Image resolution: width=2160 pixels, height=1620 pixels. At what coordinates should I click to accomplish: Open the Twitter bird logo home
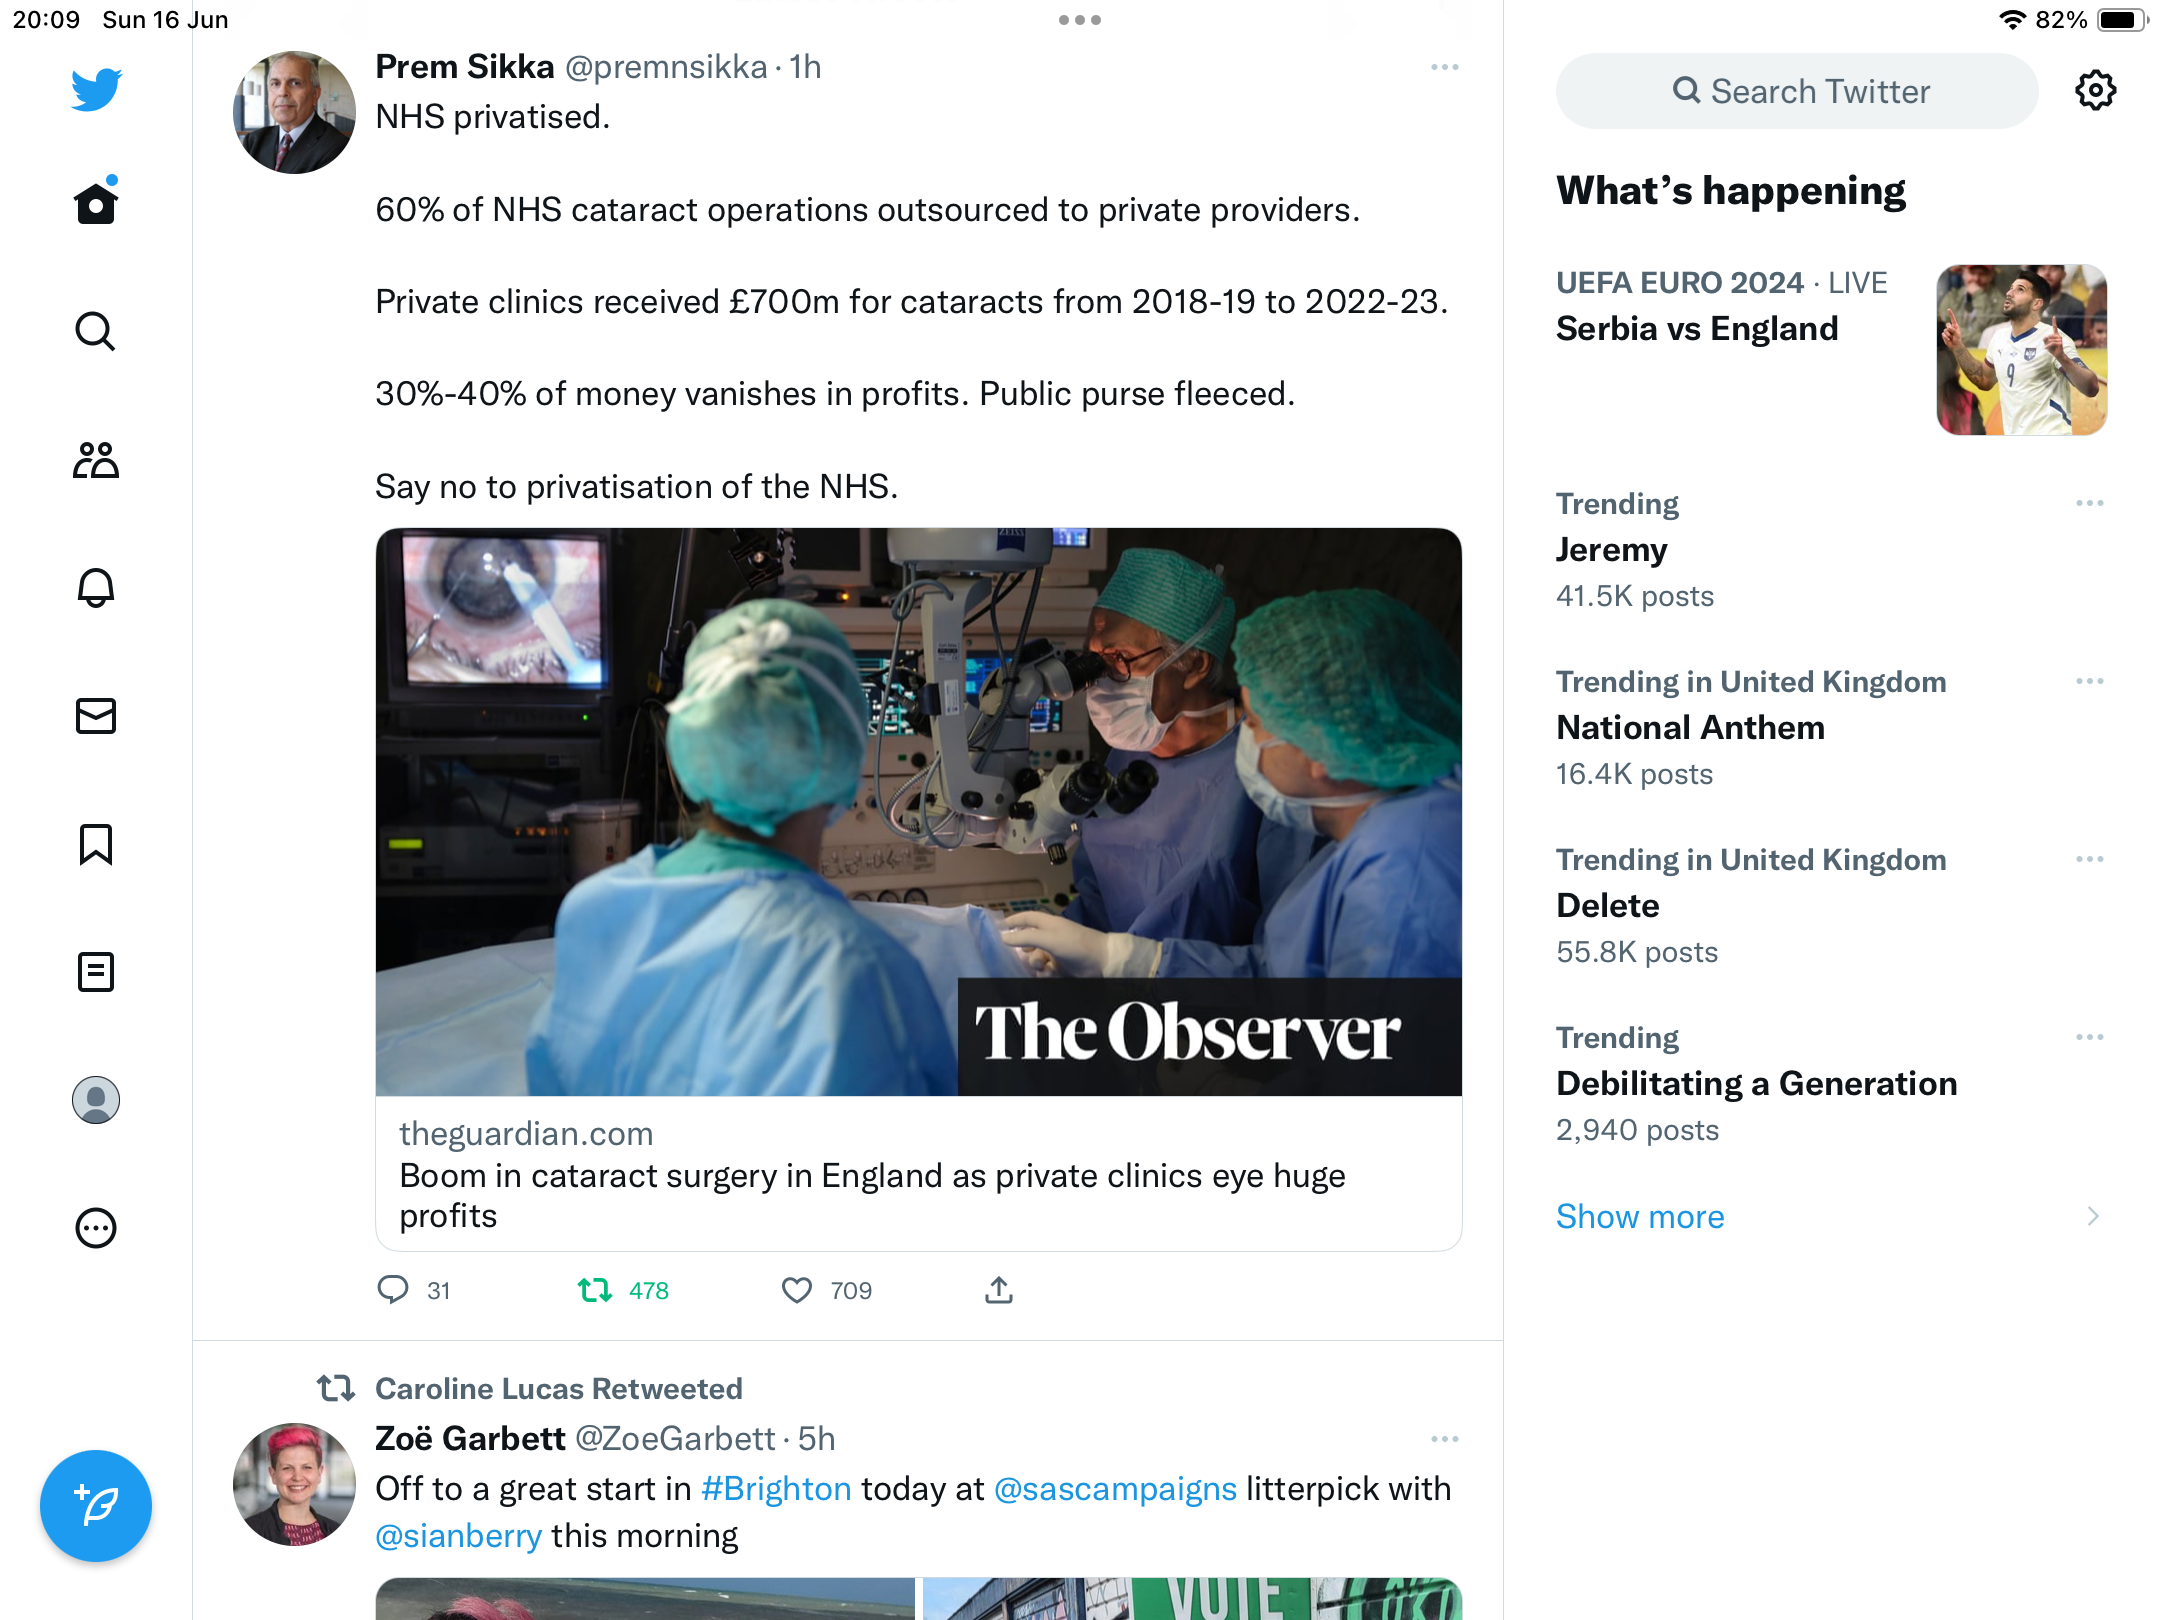(96, 89)
